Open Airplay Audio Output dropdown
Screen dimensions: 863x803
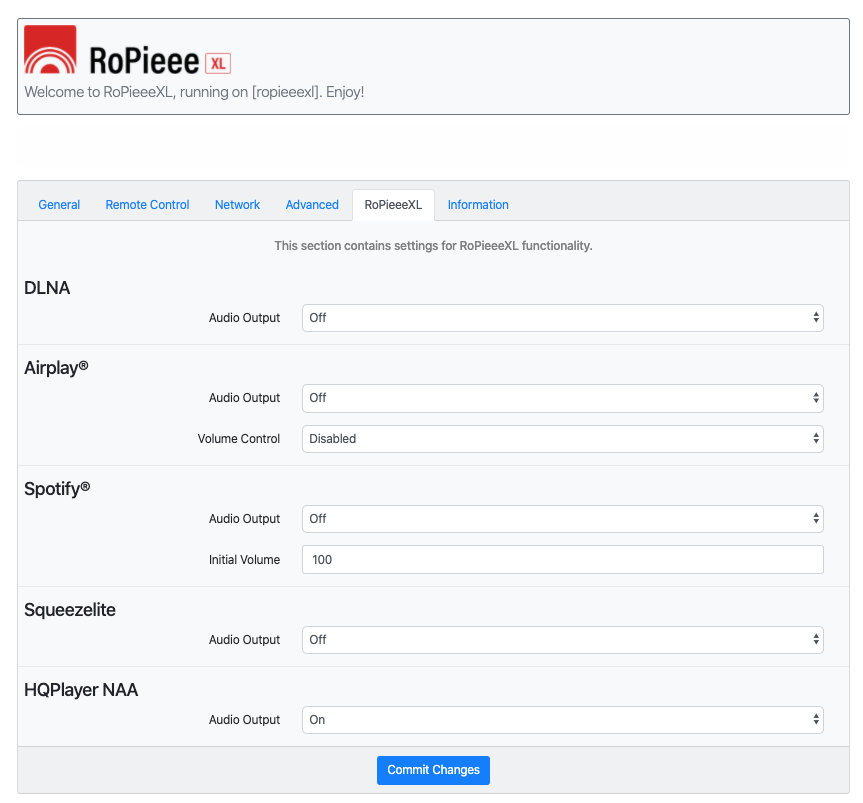point(562,398)
